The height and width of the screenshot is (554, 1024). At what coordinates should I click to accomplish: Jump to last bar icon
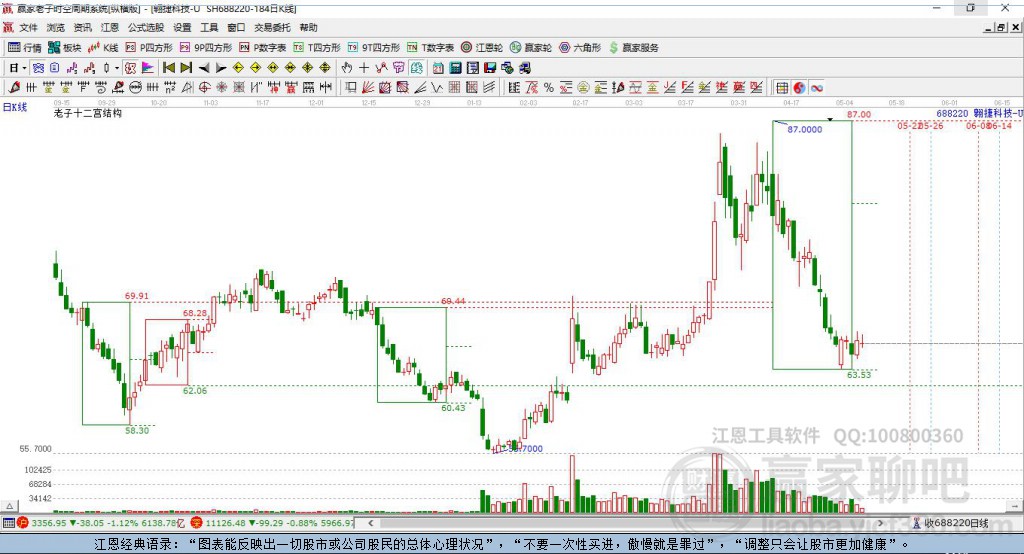[x=186, y=68]
